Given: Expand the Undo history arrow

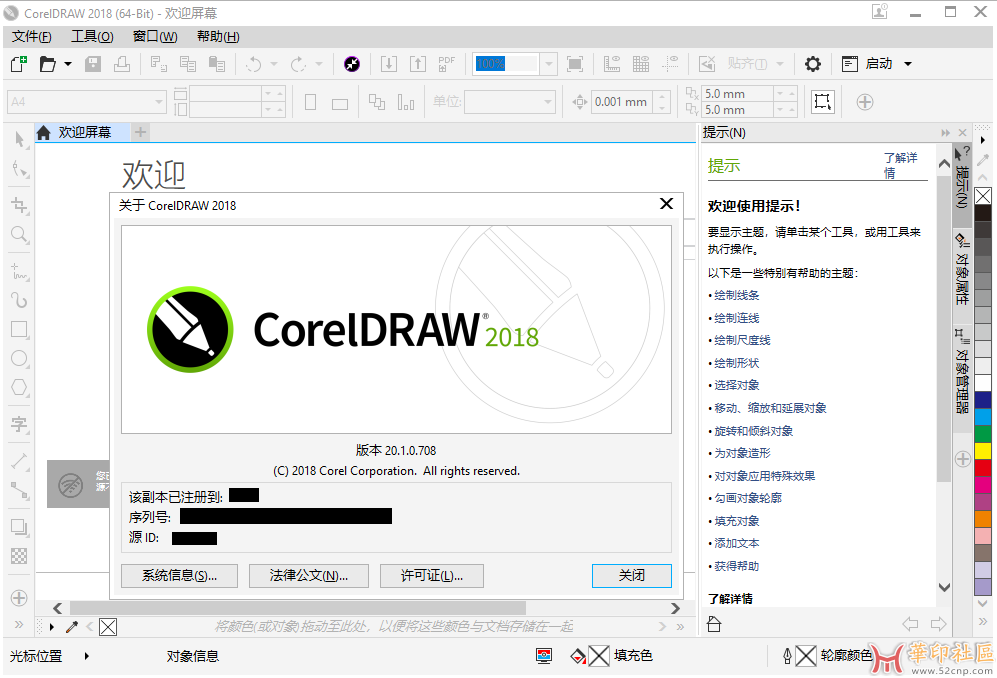Looking at the screenshot, I should (x=274, y=64).
